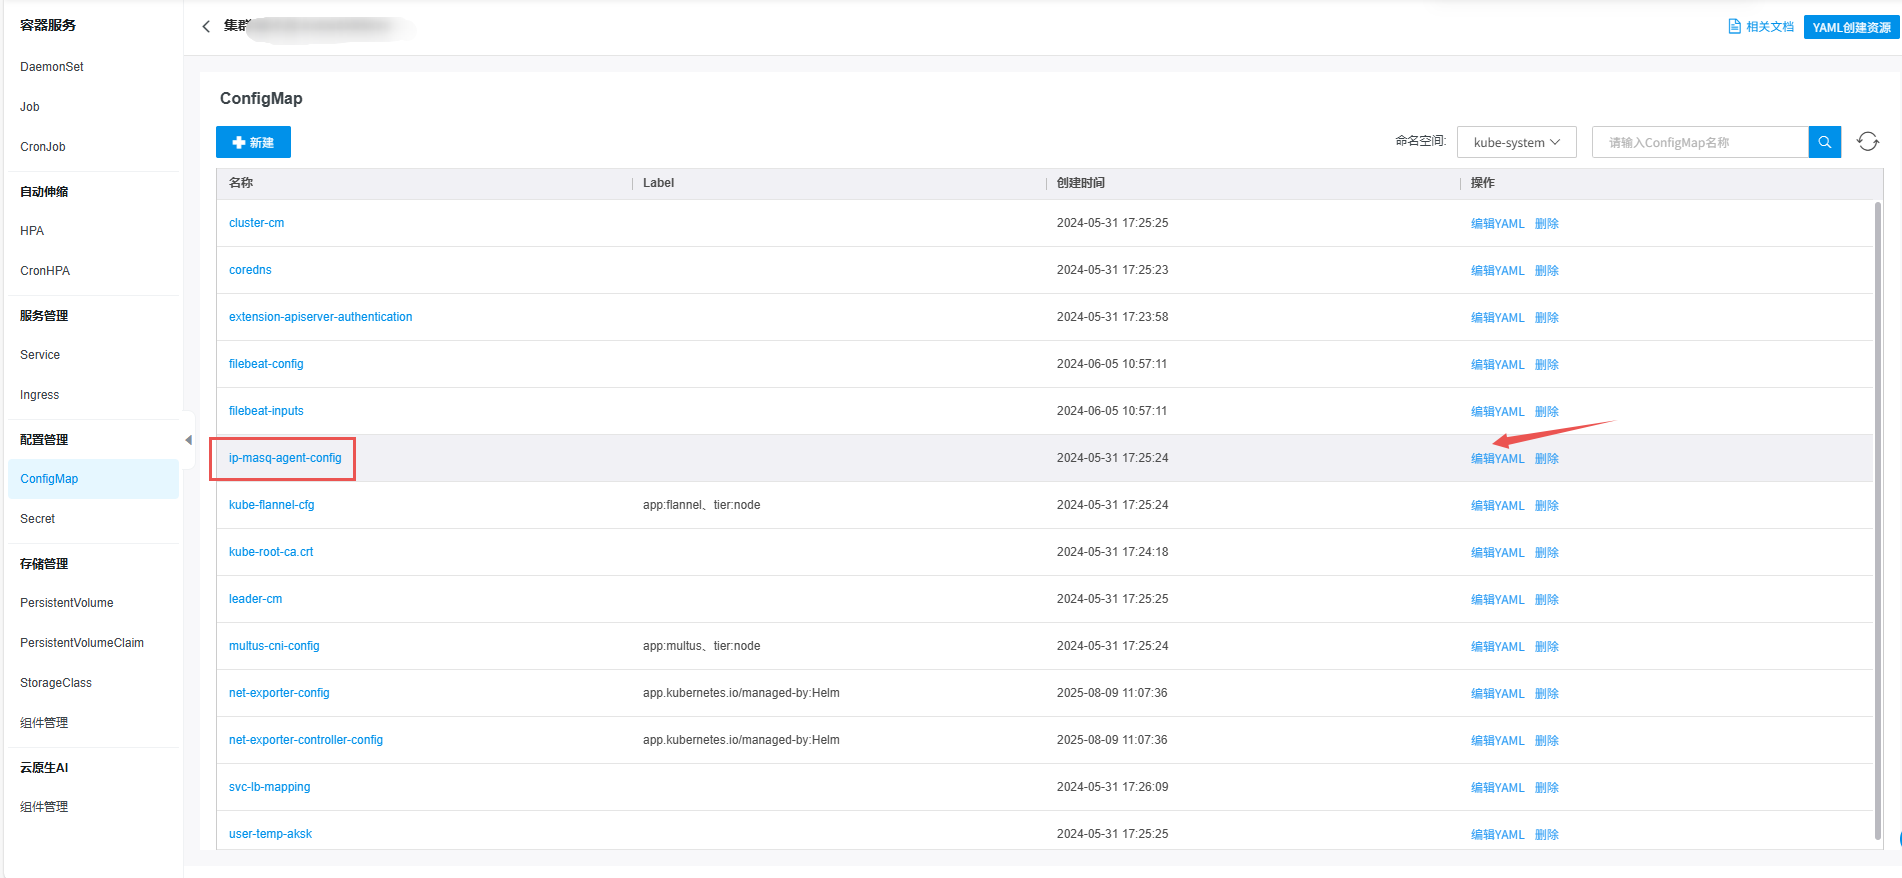This screenshot has width=1902, height=878.
Task: Open CronJob in the sidebar
Action: [x=43, y=147]
